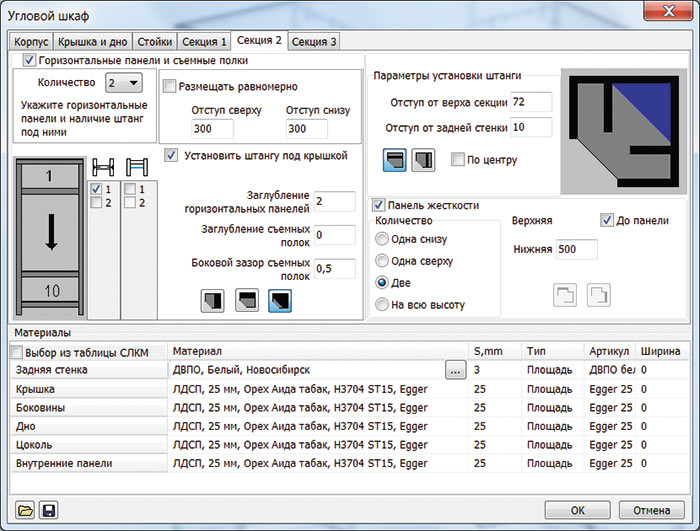Enable the Размещать равномерно checkbox

point(169,87)
